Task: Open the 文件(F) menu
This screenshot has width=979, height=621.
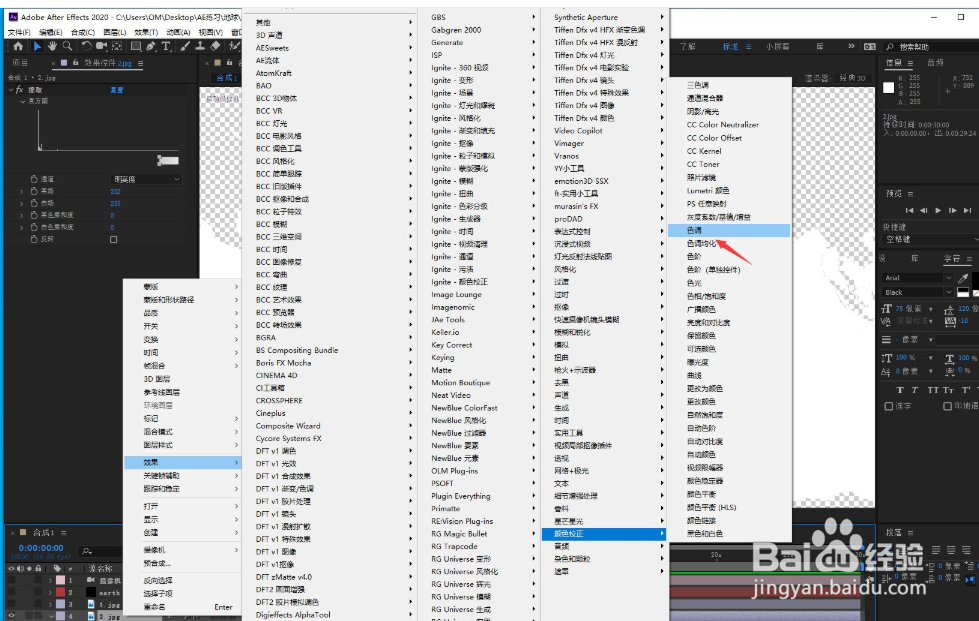Action: (19, 32)
